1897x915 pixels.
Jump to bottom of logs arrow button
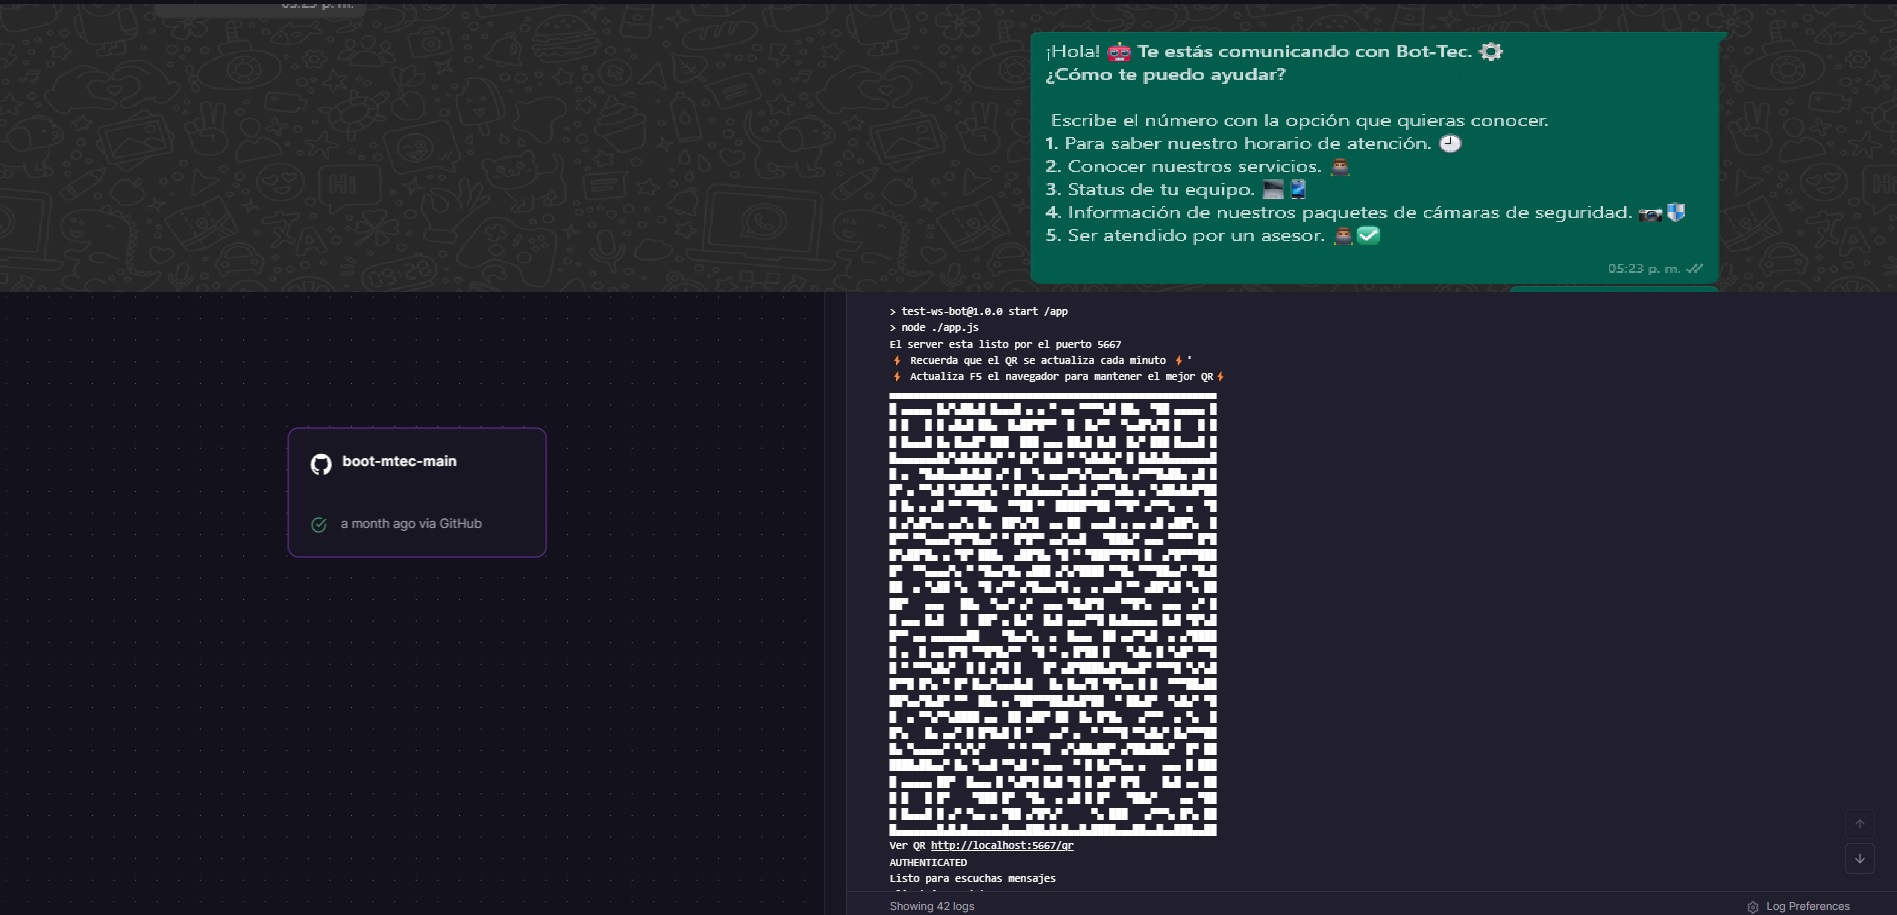click(x=1860, y=858)
